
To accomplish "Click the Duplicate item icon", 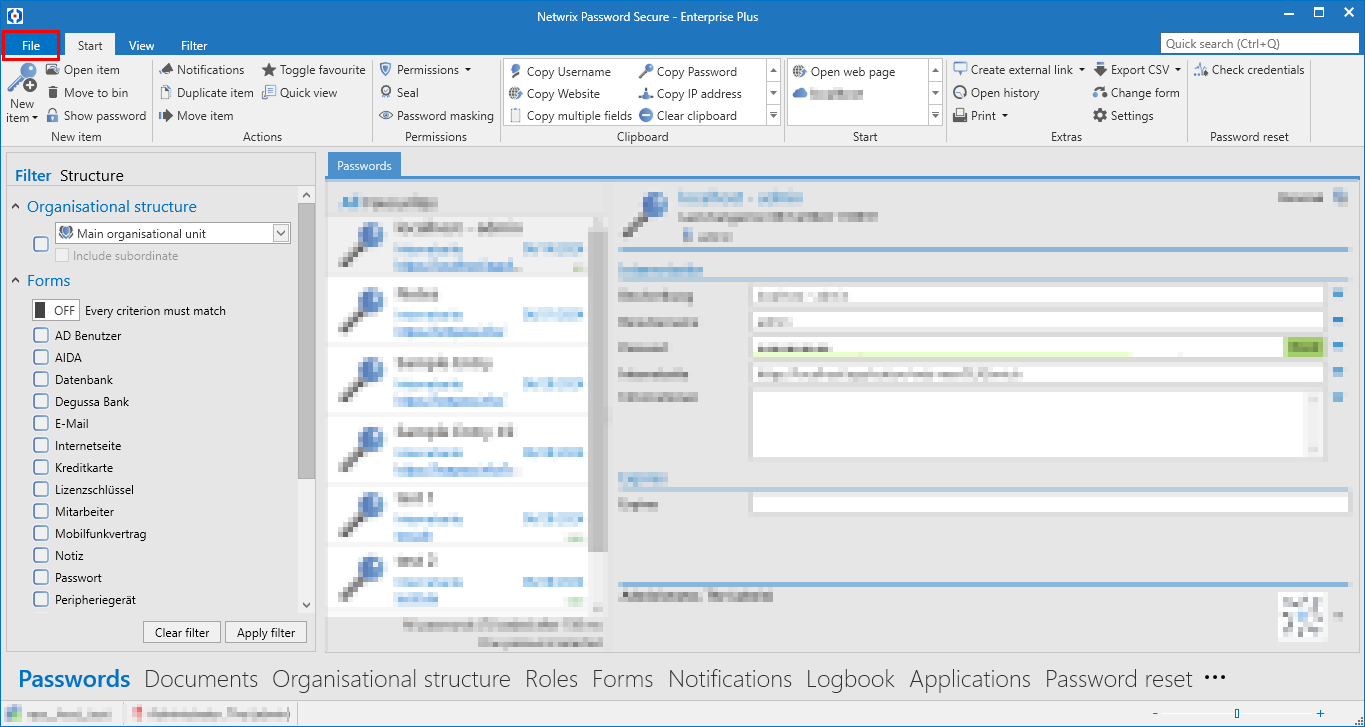I will click(167, 93).
